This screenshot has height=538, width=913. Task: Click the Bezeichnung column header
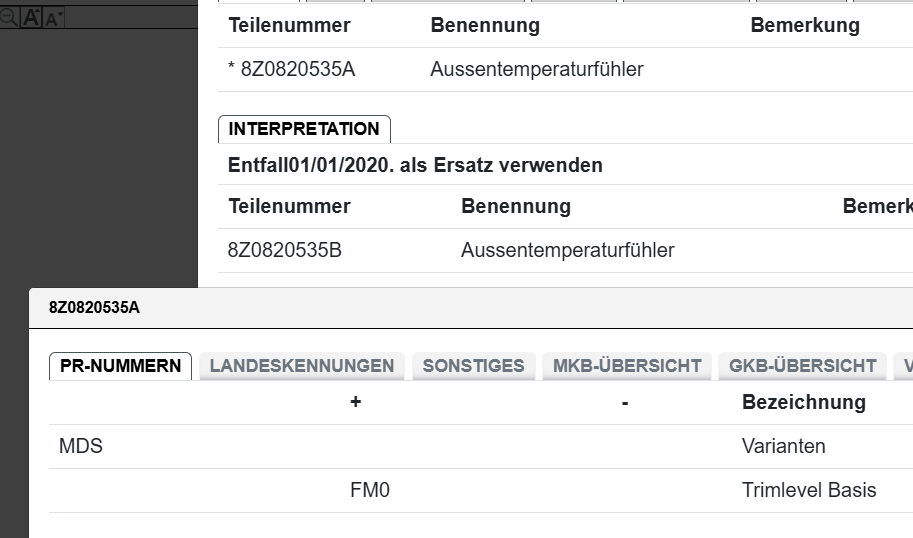[803, 402]
